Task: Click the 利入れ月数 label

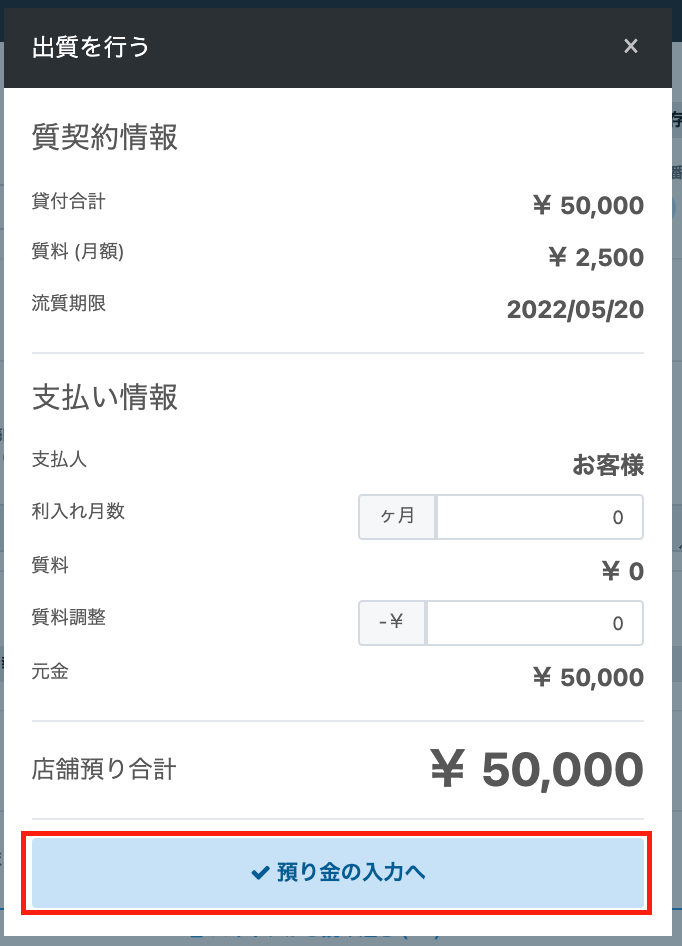Action: 79,511
